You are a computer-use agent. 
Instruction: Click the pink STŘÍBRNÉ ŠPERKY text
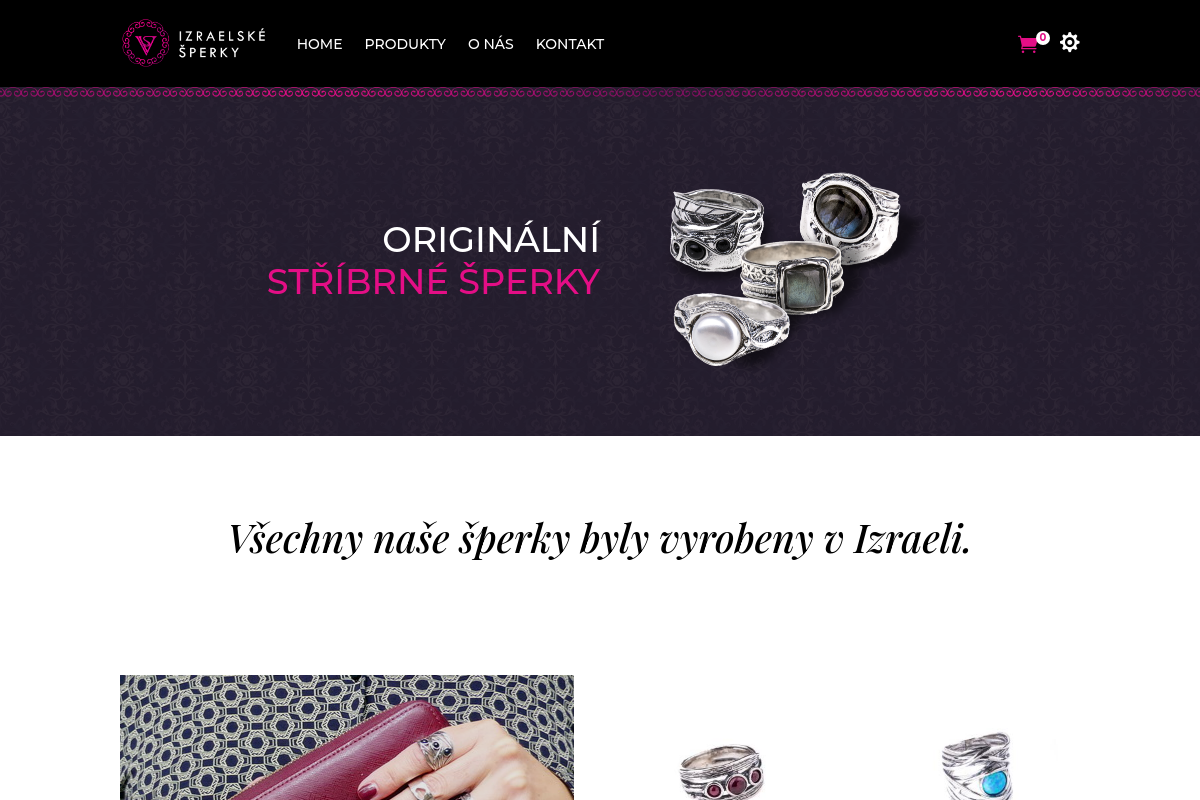[433, 282]
